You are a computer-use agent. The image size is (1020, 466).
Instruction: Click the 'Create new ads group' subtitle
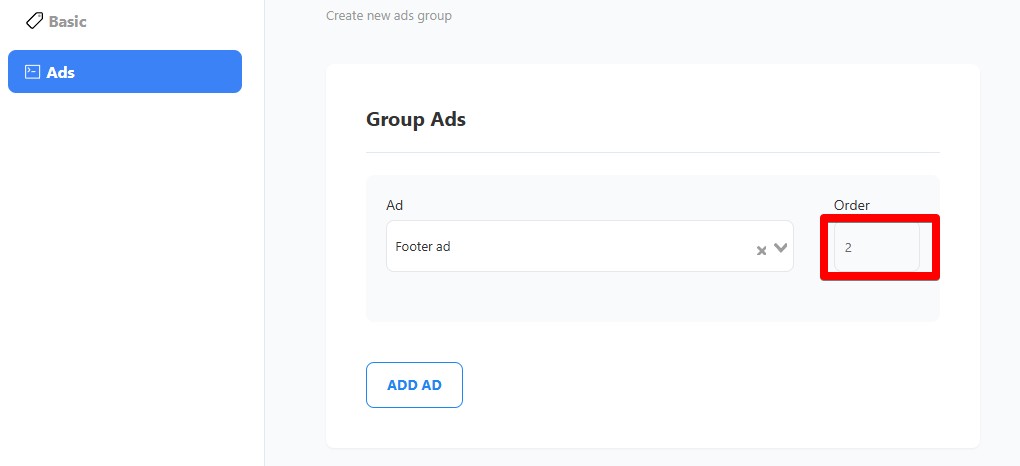pos(388,15)
